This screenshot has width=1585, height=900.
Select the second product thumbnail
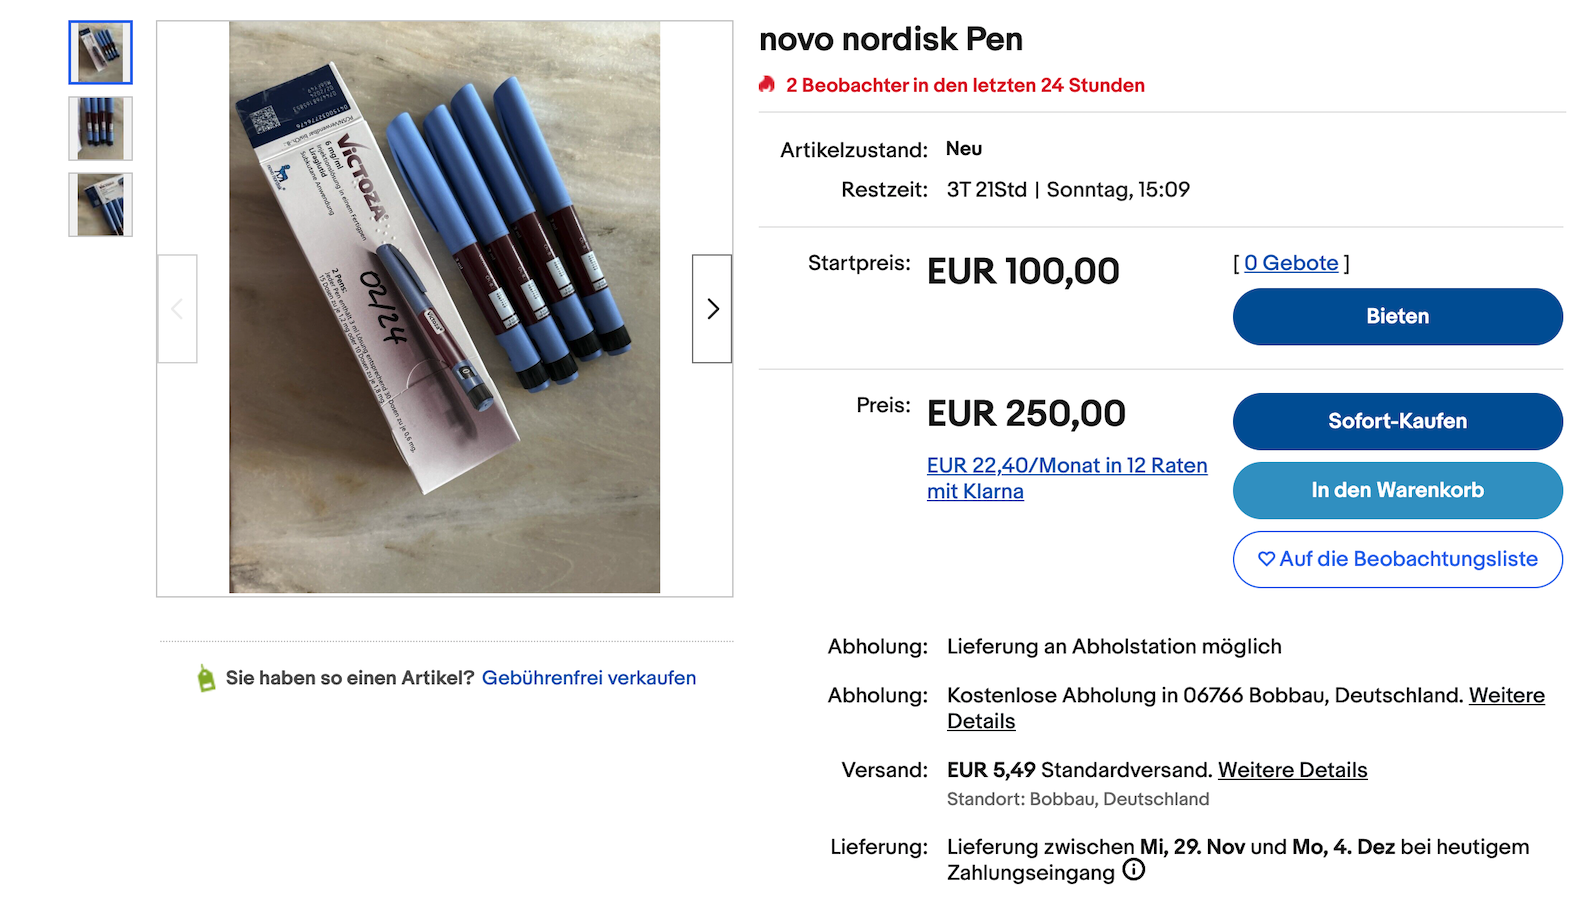pyautogui.click(x=100, y=128)
